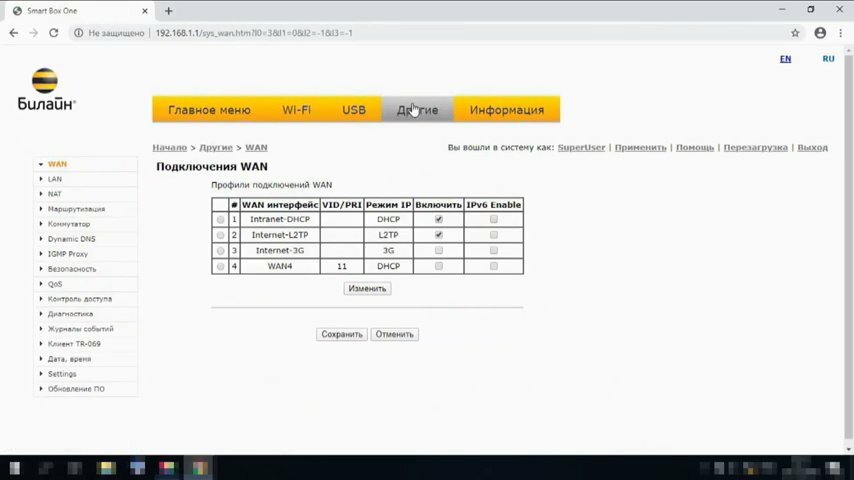
Task: Open a new browser tab
Action: click(x=168, y=11)
